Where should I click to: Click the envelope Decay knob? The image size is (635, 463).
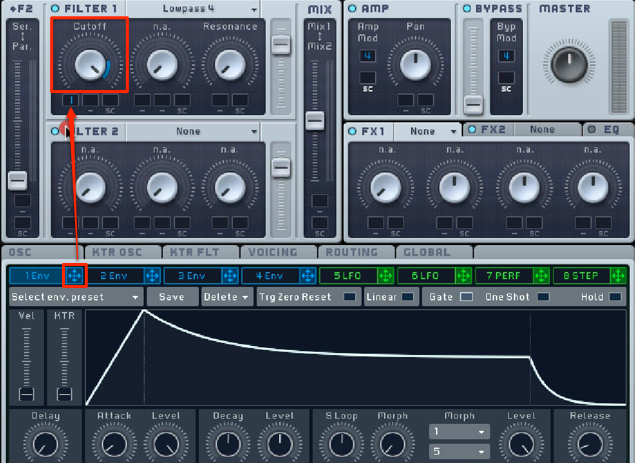click(x=228, y=444)
